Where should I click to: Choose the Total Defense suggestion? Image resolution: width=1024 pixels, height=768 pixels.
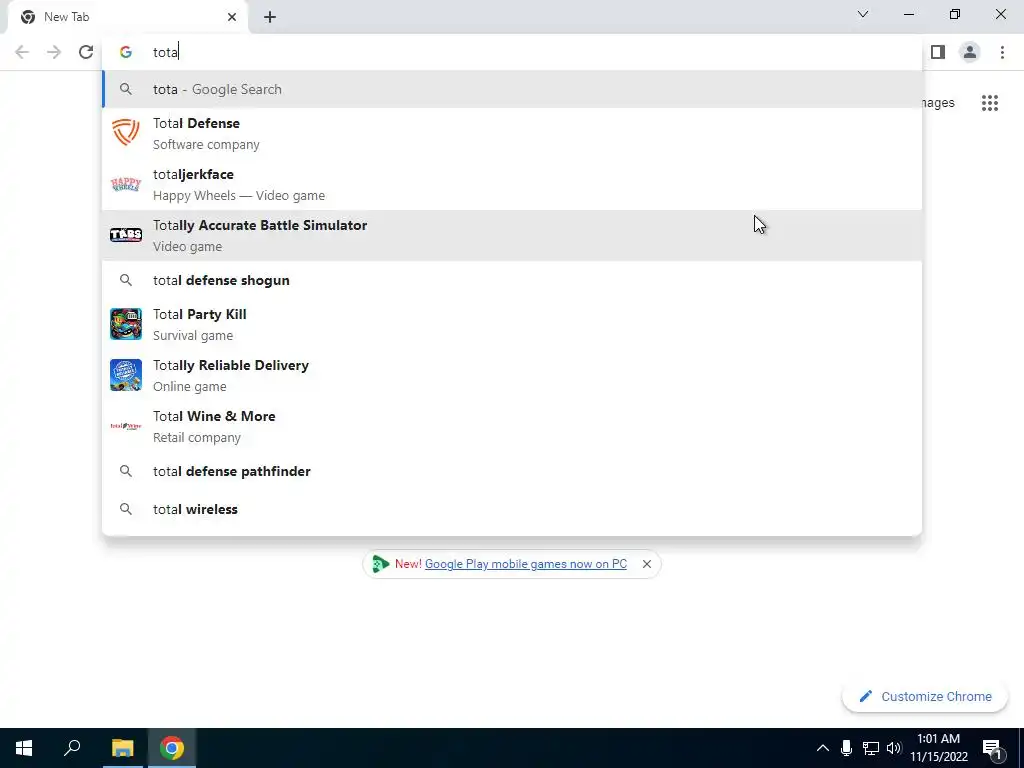[512, 133]
